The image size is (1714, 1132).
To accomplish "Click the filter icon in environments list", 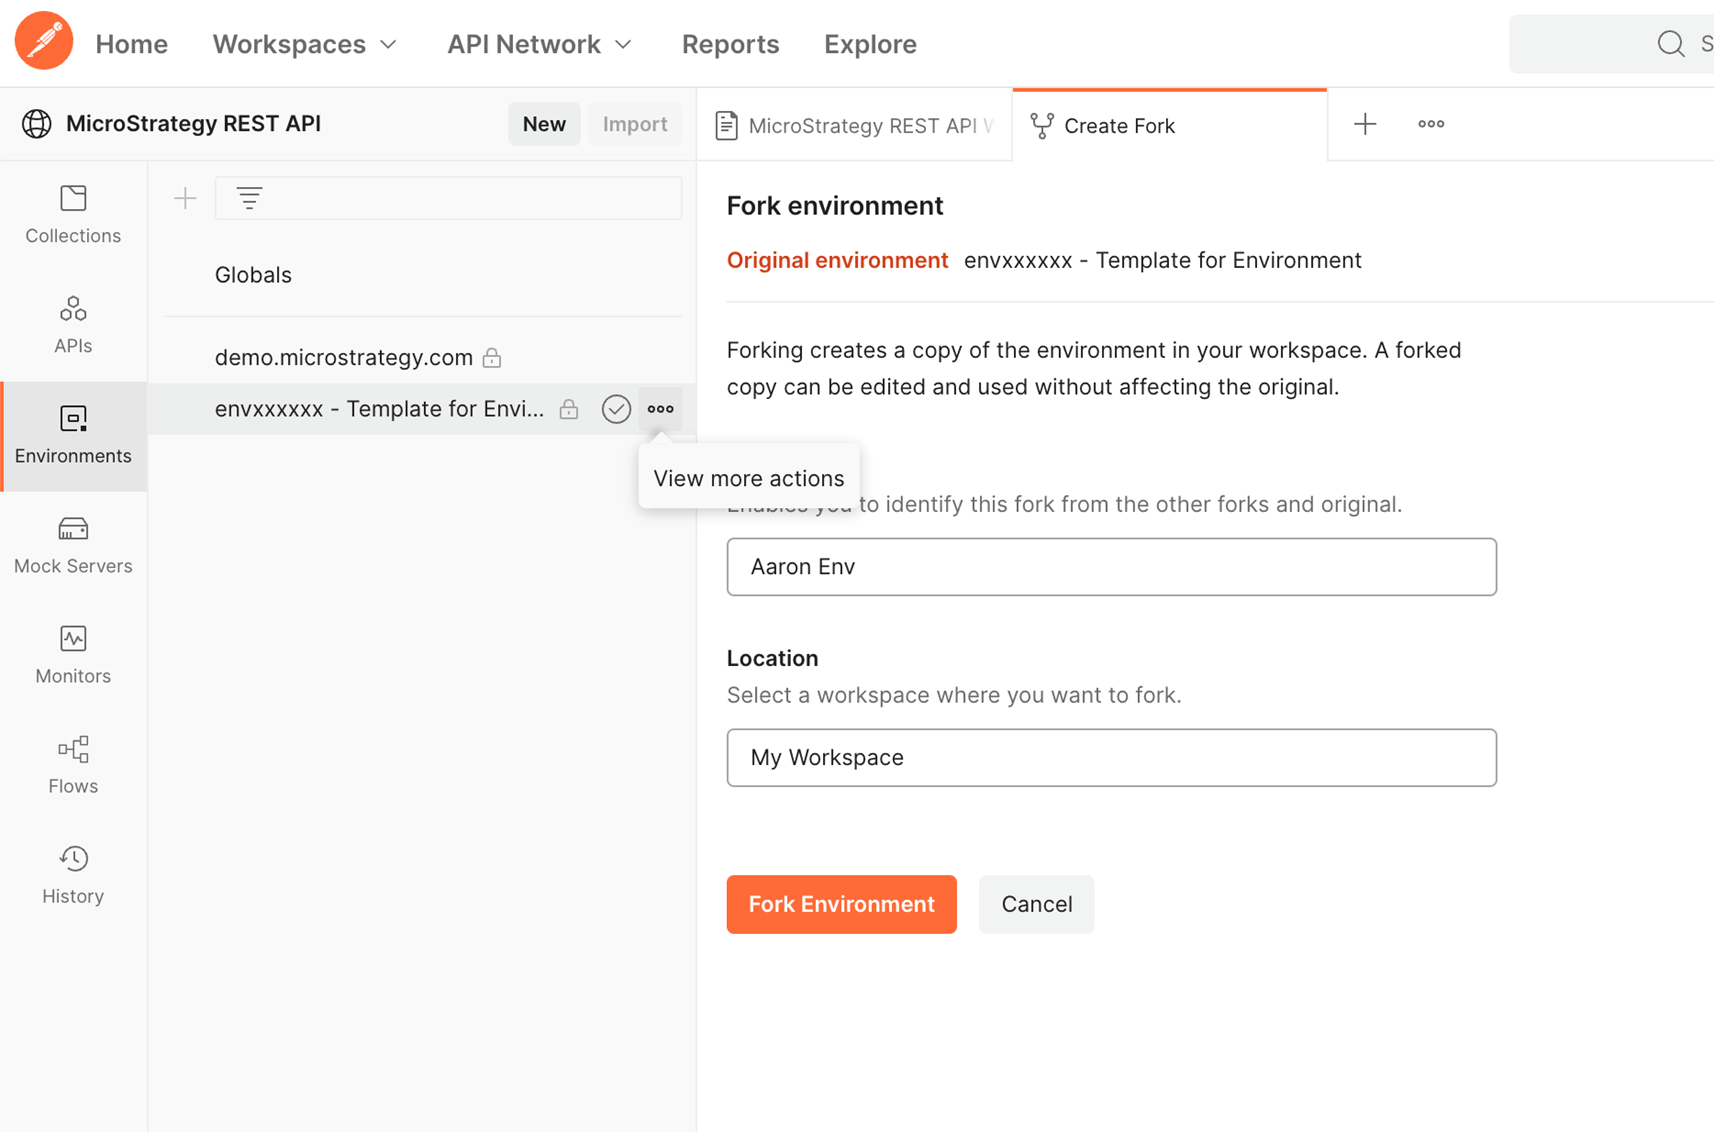I will (249, 198).
